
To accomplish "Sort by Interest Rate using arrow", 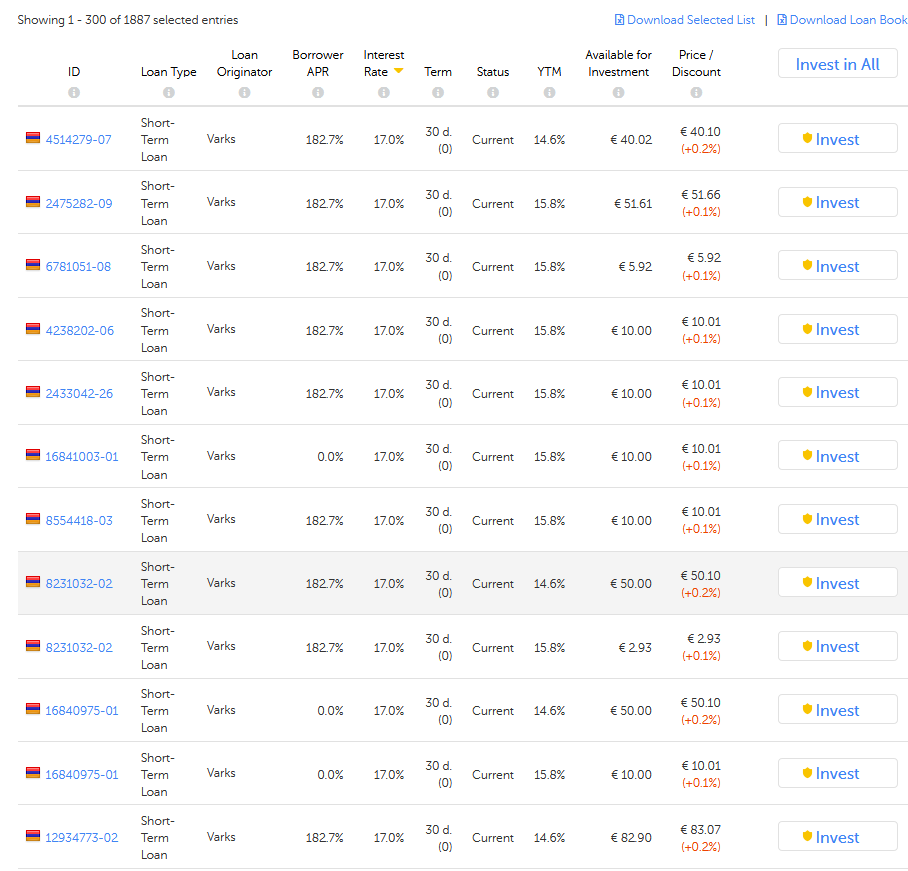I will [398, 71].
